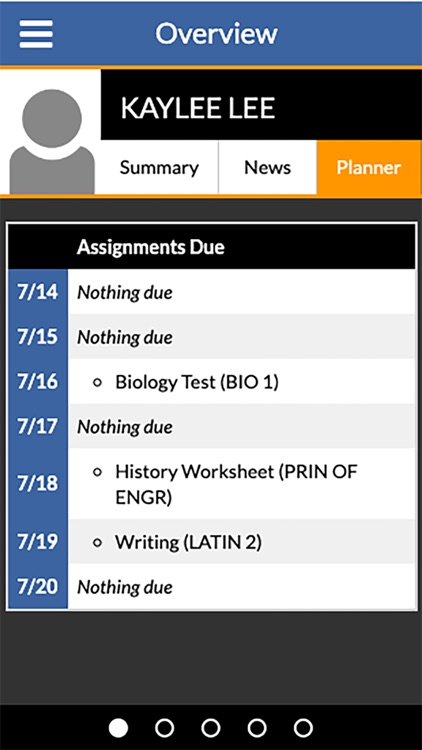This screenshot has width=422, height=750.
Task: Open the Biology Test (BIO 1) assignment
Action: click(197, 382)
